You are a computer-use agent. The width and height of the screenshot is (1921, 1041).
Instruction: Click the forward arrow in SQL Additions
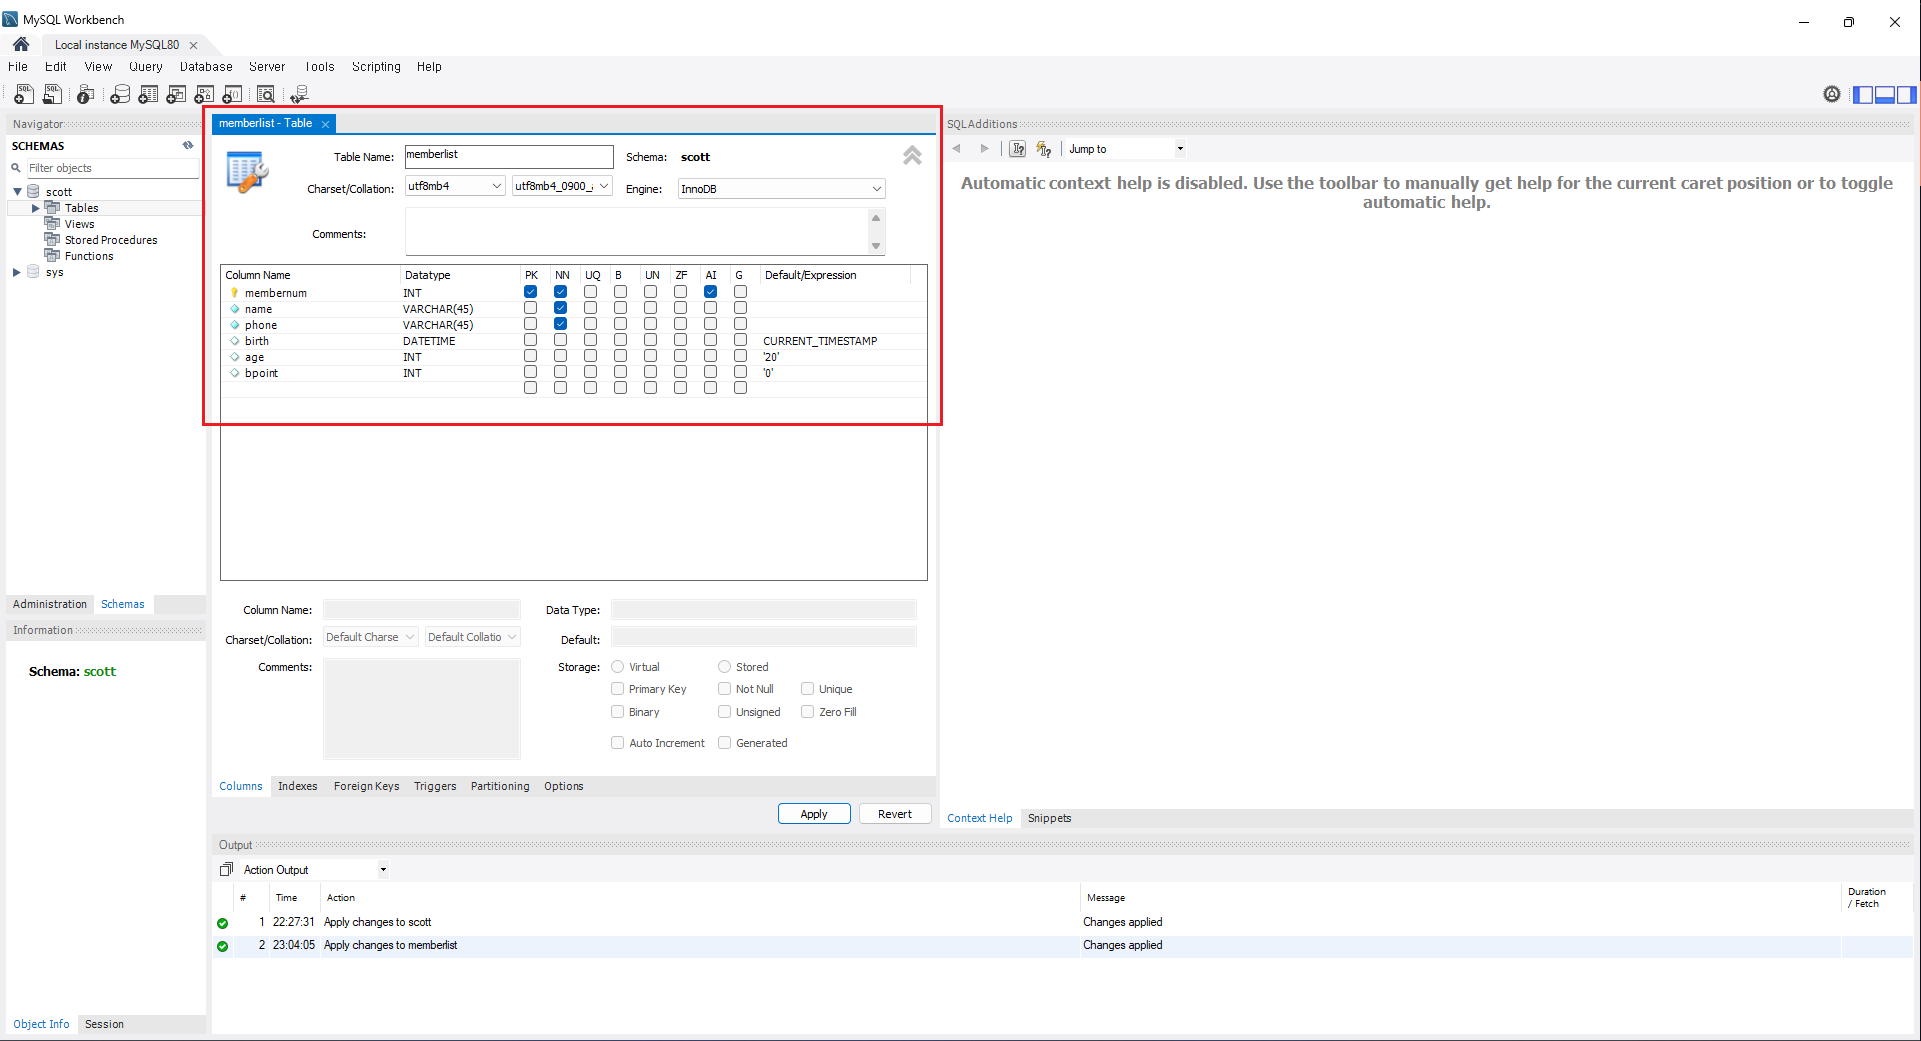[x=985, y=148]
